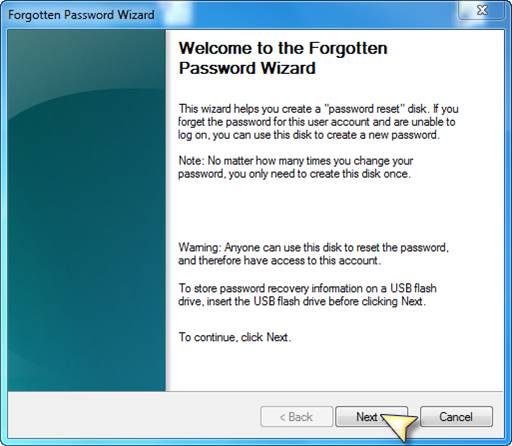Click the Password Wizard second heading line
Image resolution: width=512 pixels, height=446 pixels.
tap(247, 68)
